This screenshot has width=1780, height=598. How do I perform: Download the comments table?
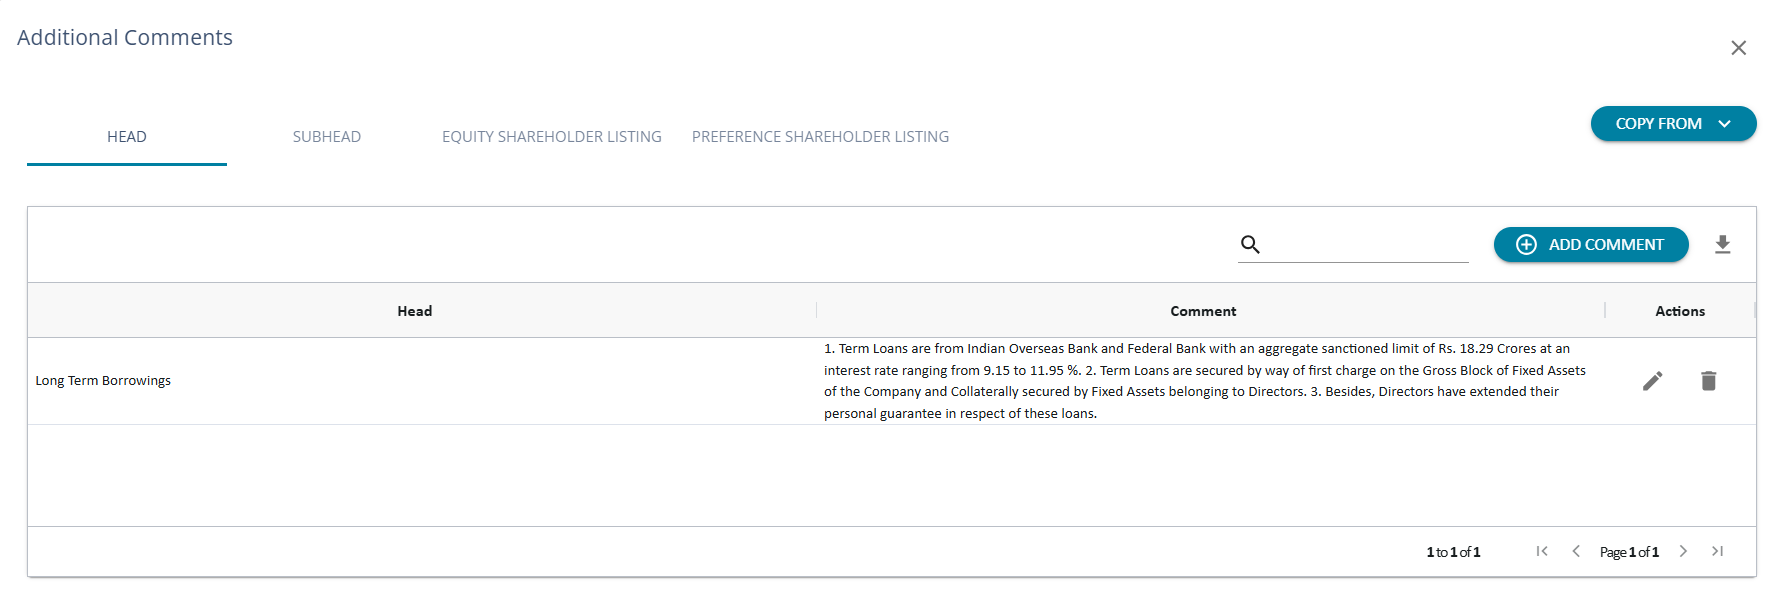(1722, 245)
